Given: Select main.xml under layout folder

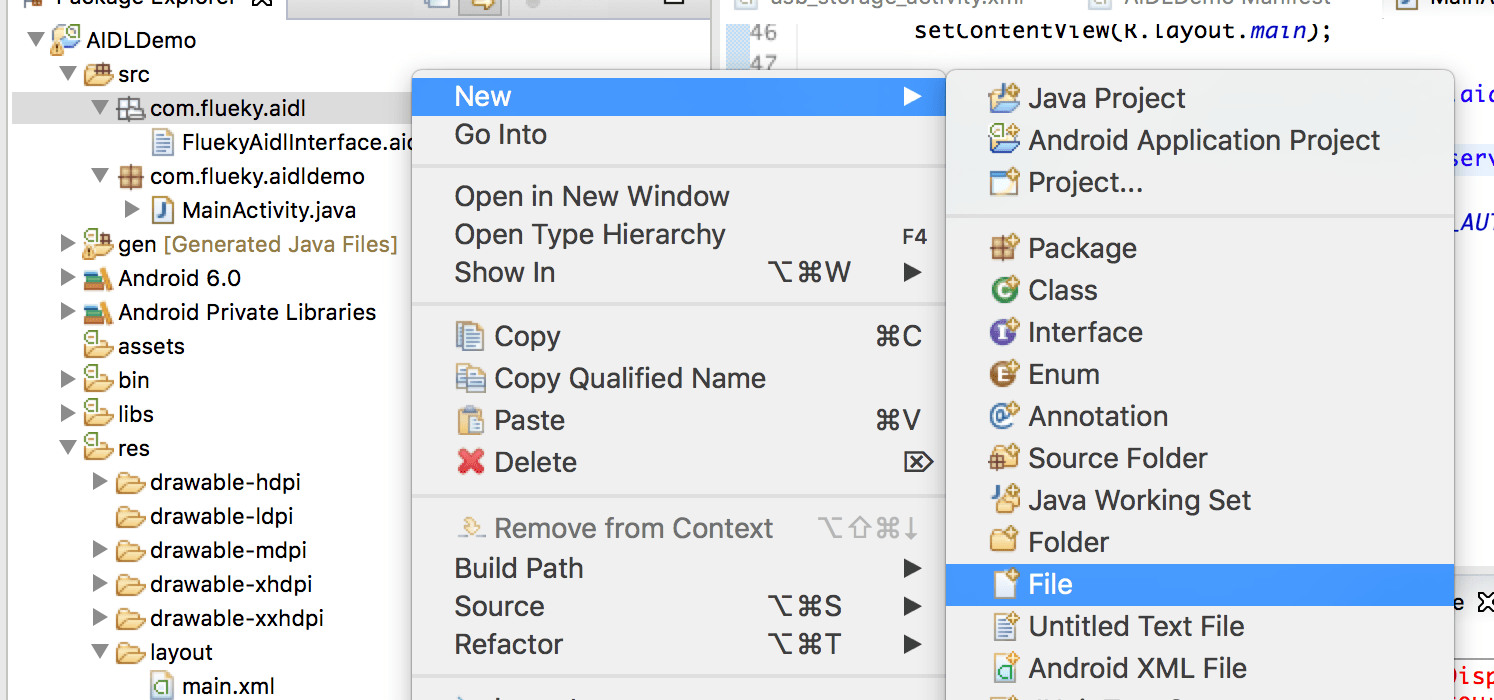Looking at the screenshot, I should (x=227, y=686).
